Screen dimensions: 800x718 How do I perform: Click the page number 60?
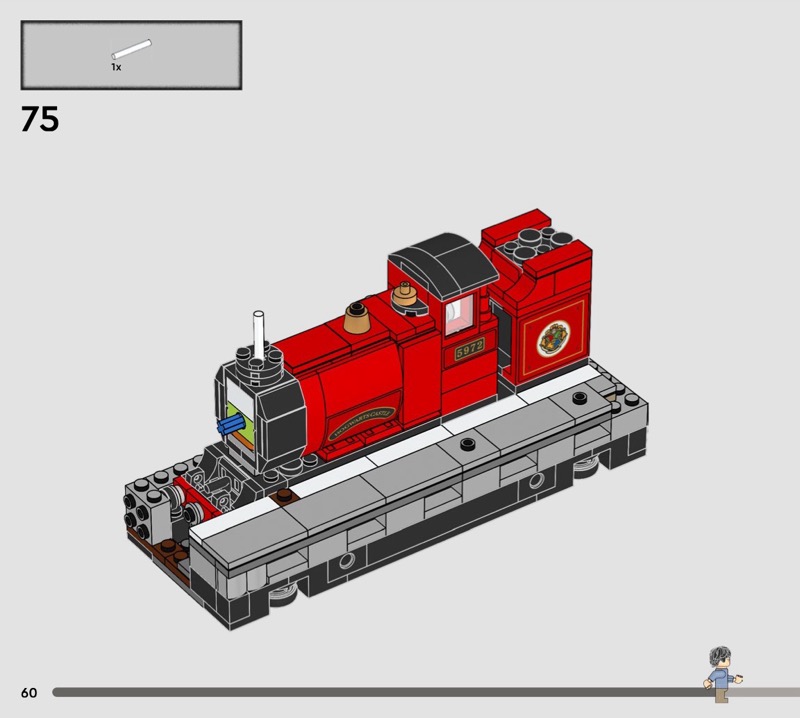click(x=28, y=692)
